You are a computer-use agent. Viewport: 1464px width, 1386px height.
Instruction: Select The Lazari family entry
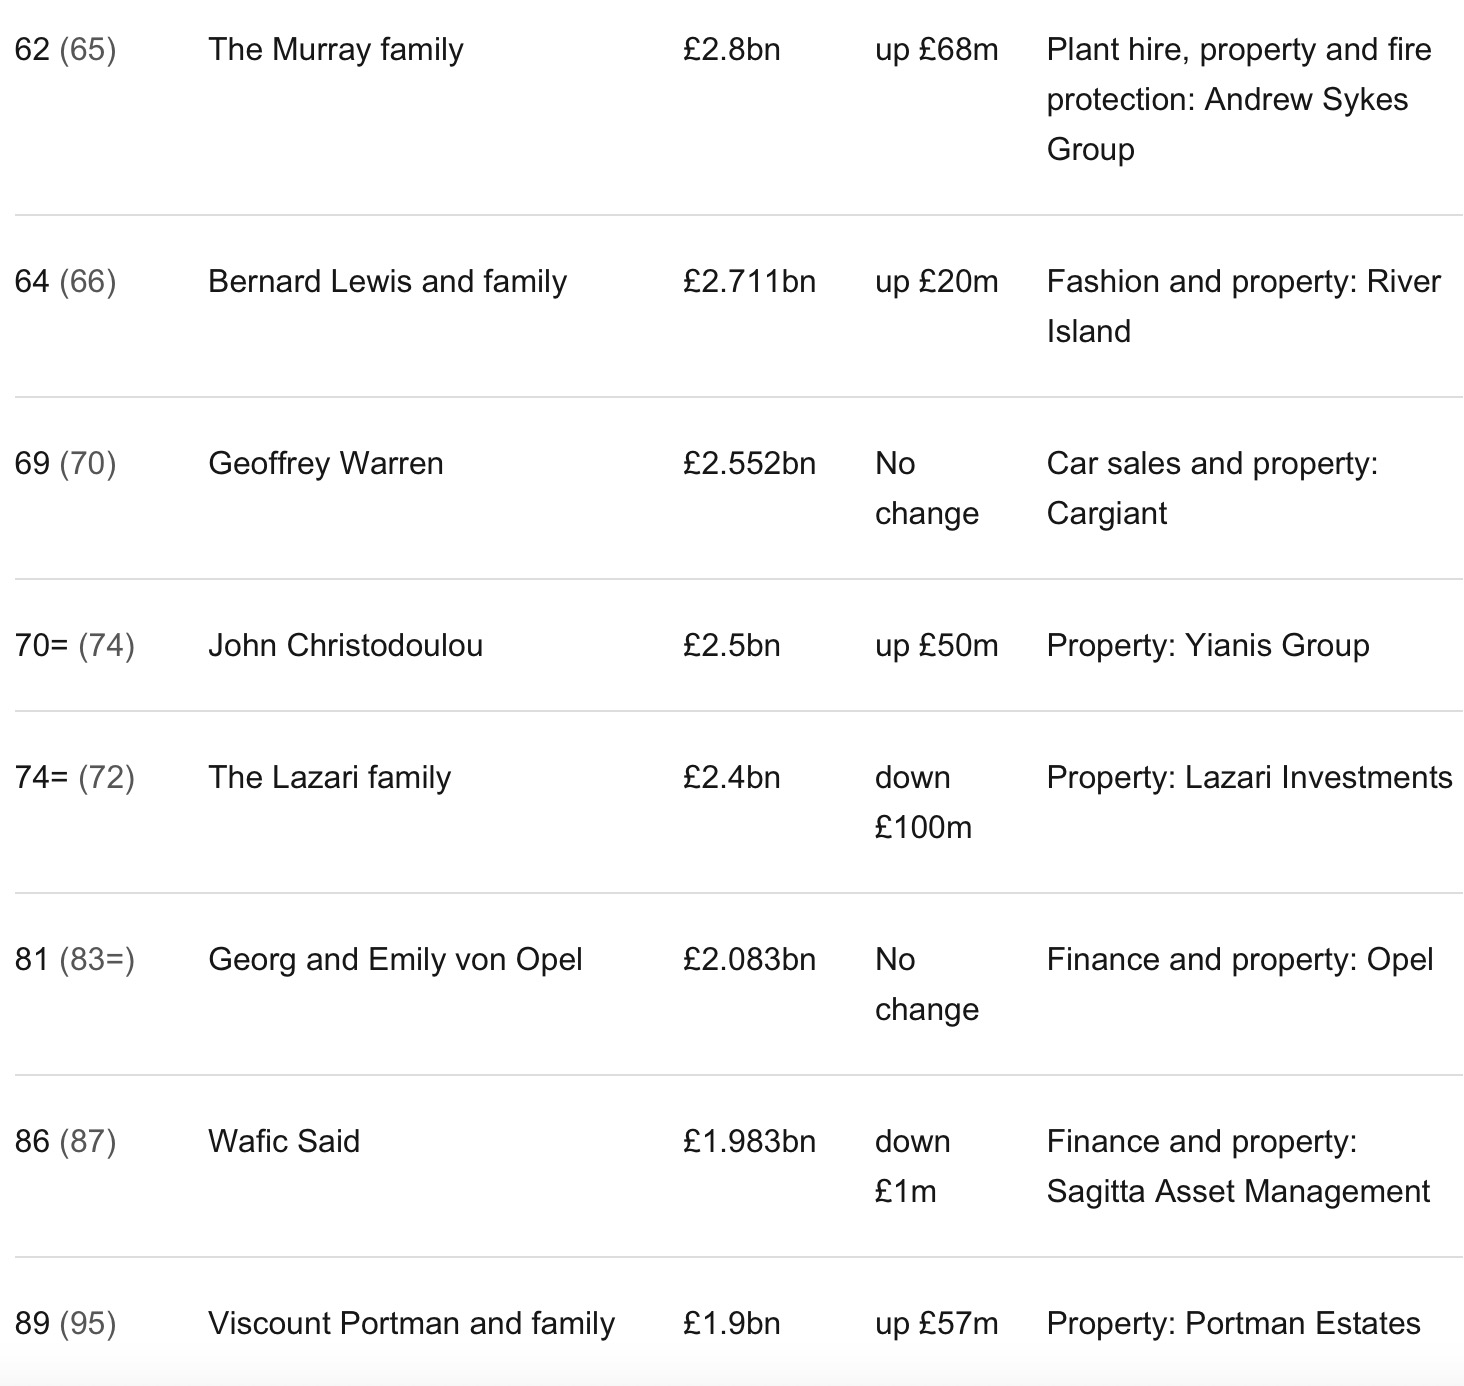(330, 778)
